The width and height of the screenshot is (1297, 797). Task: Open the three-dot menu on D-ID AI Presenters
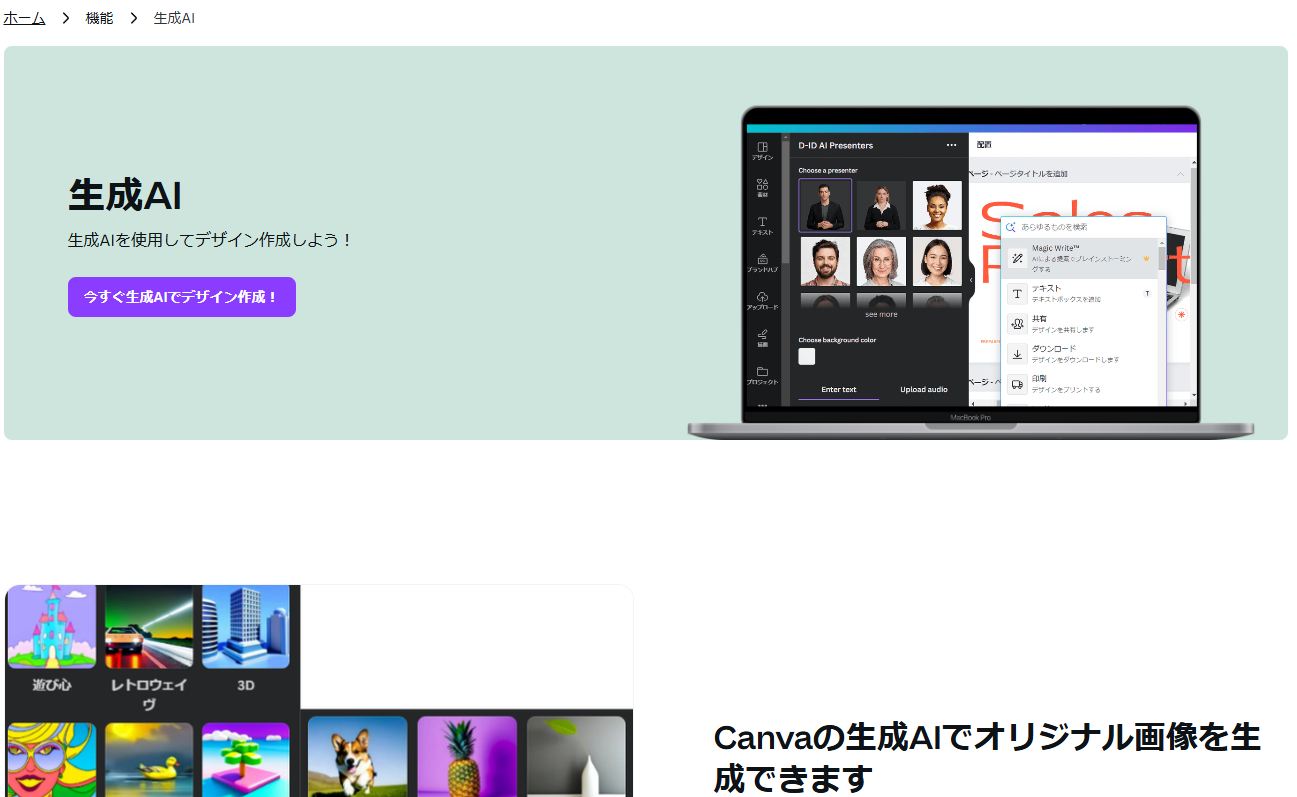[x=950, y=144]
